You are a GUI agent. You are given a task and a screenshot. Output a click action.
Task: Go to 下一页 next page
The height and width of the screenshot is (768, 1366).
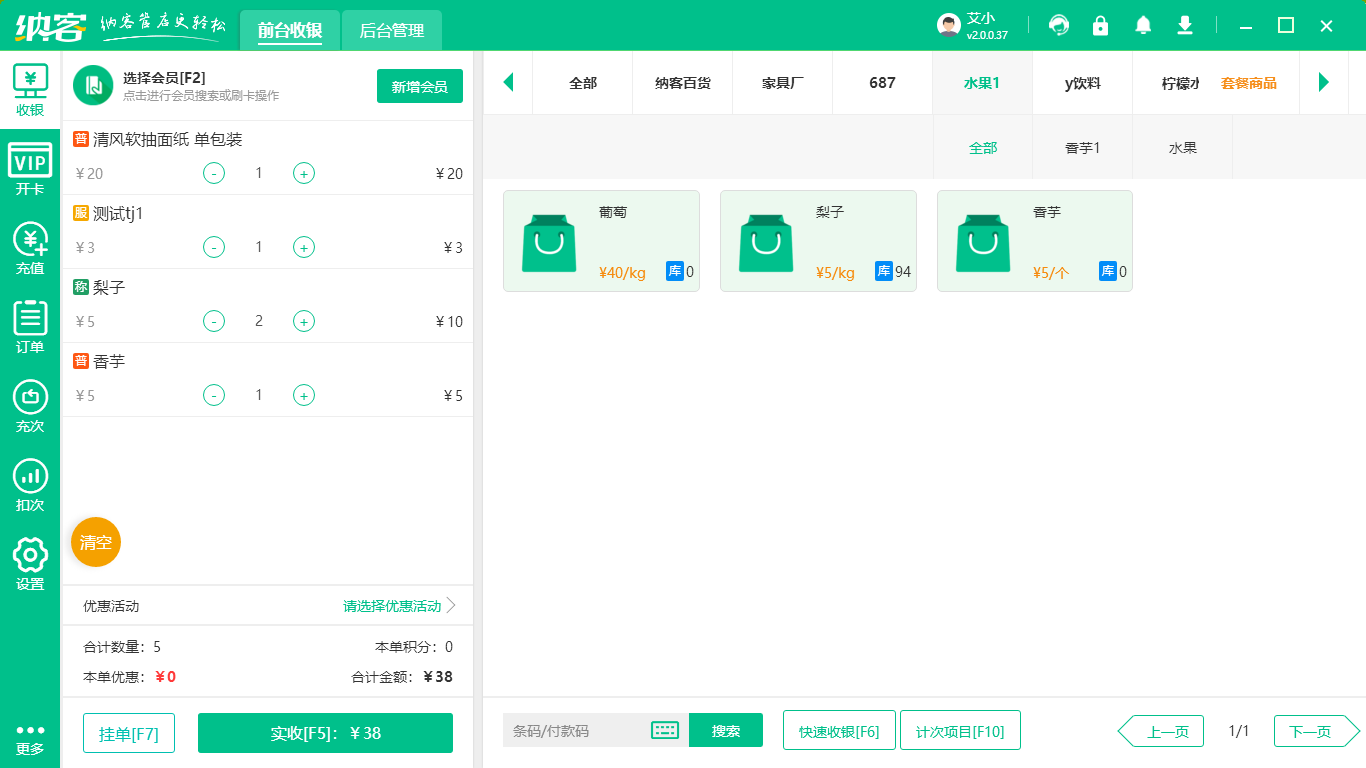[x=1317, y=731]
